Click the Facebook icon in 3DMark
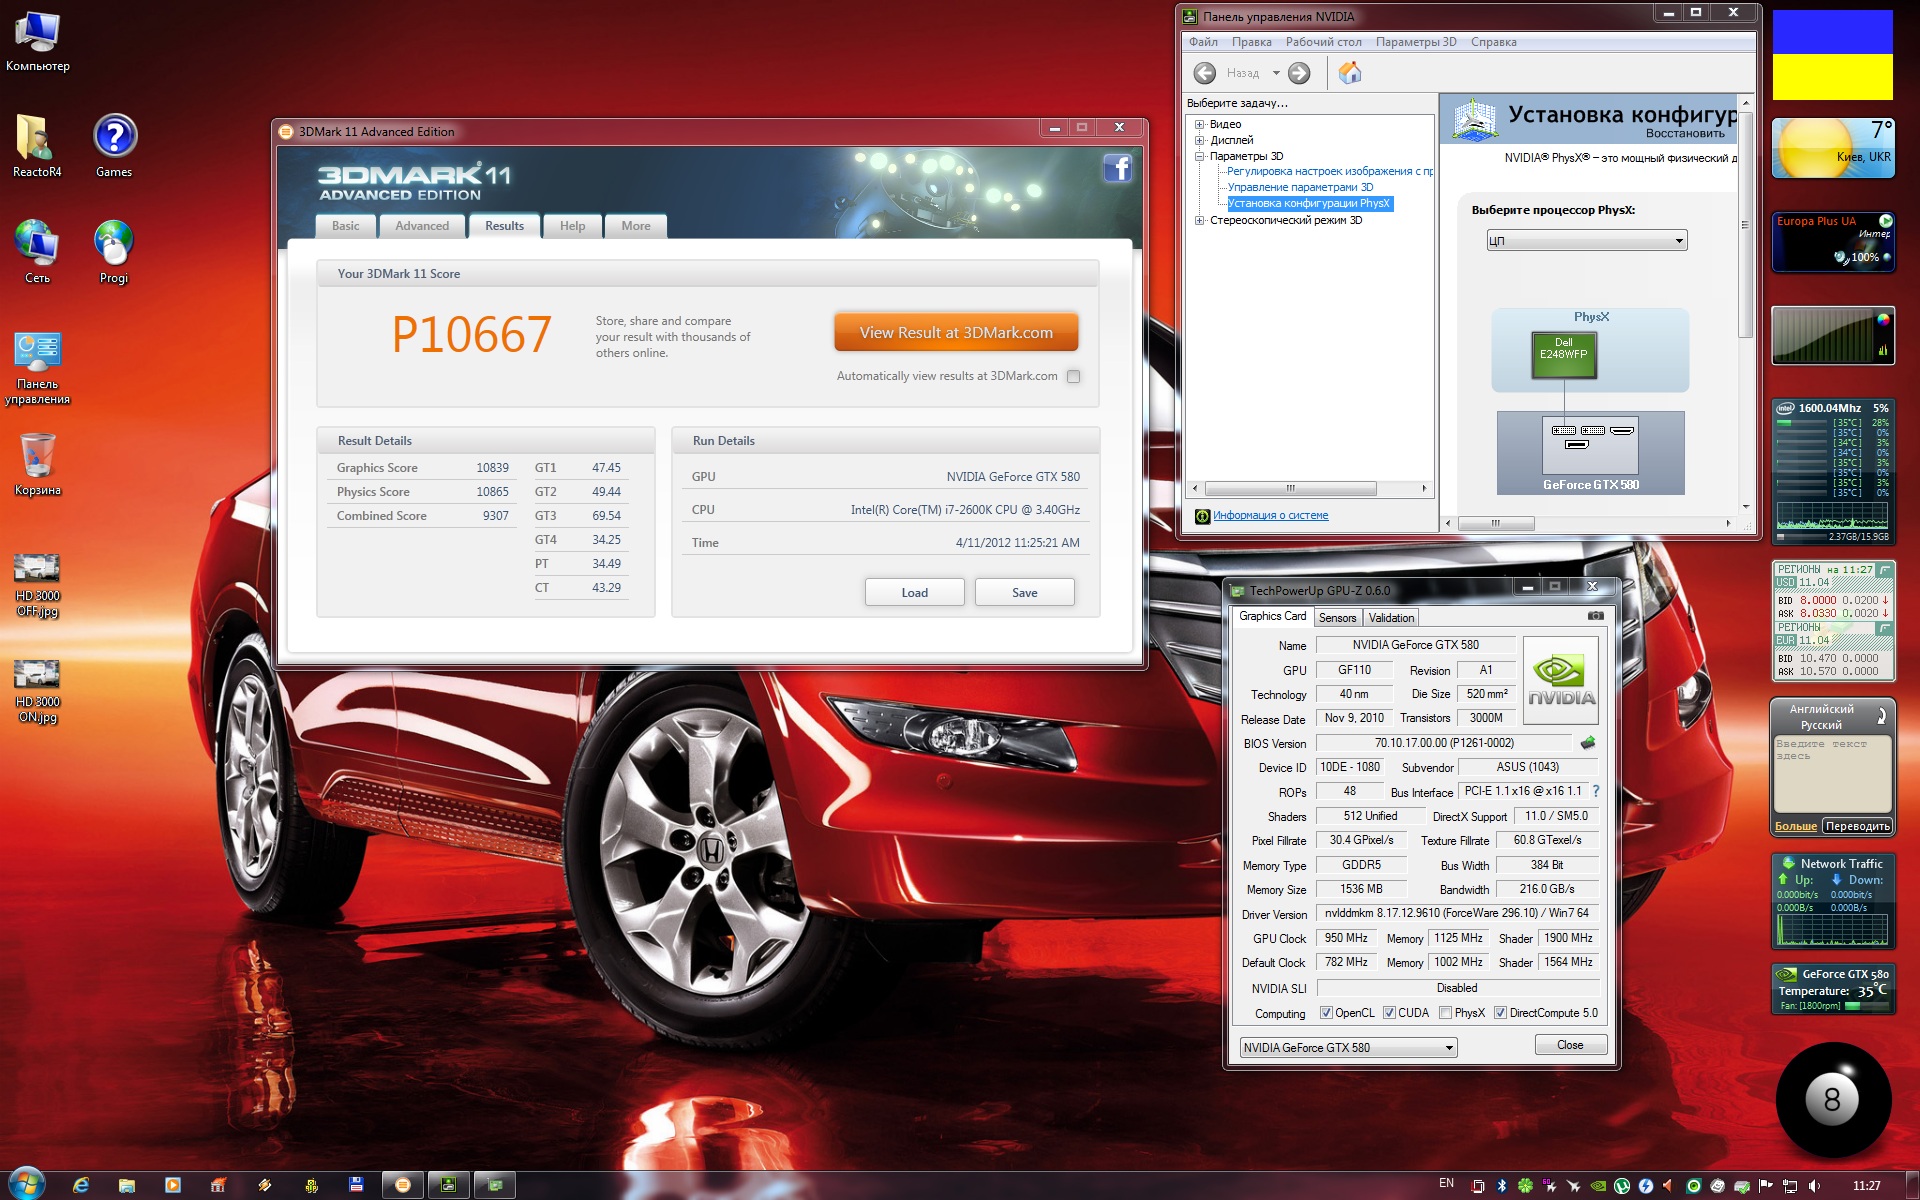This screenshot has width=1920, height=1200. [x=1117, y=168]
